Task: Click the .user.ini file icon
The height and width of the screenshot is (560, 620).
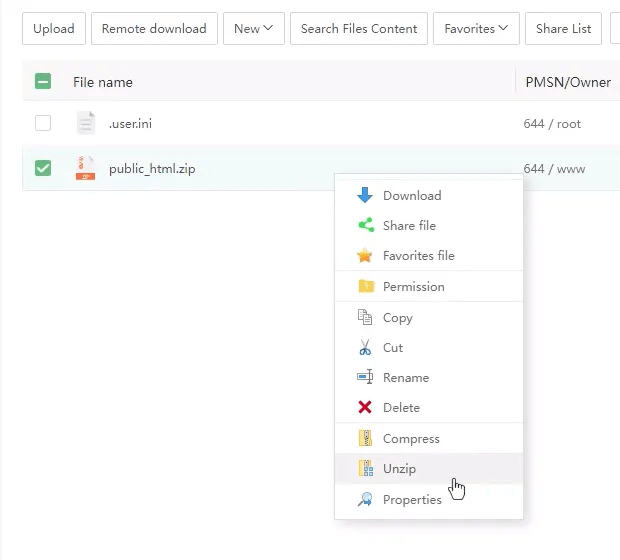Action: coord(86,123)
